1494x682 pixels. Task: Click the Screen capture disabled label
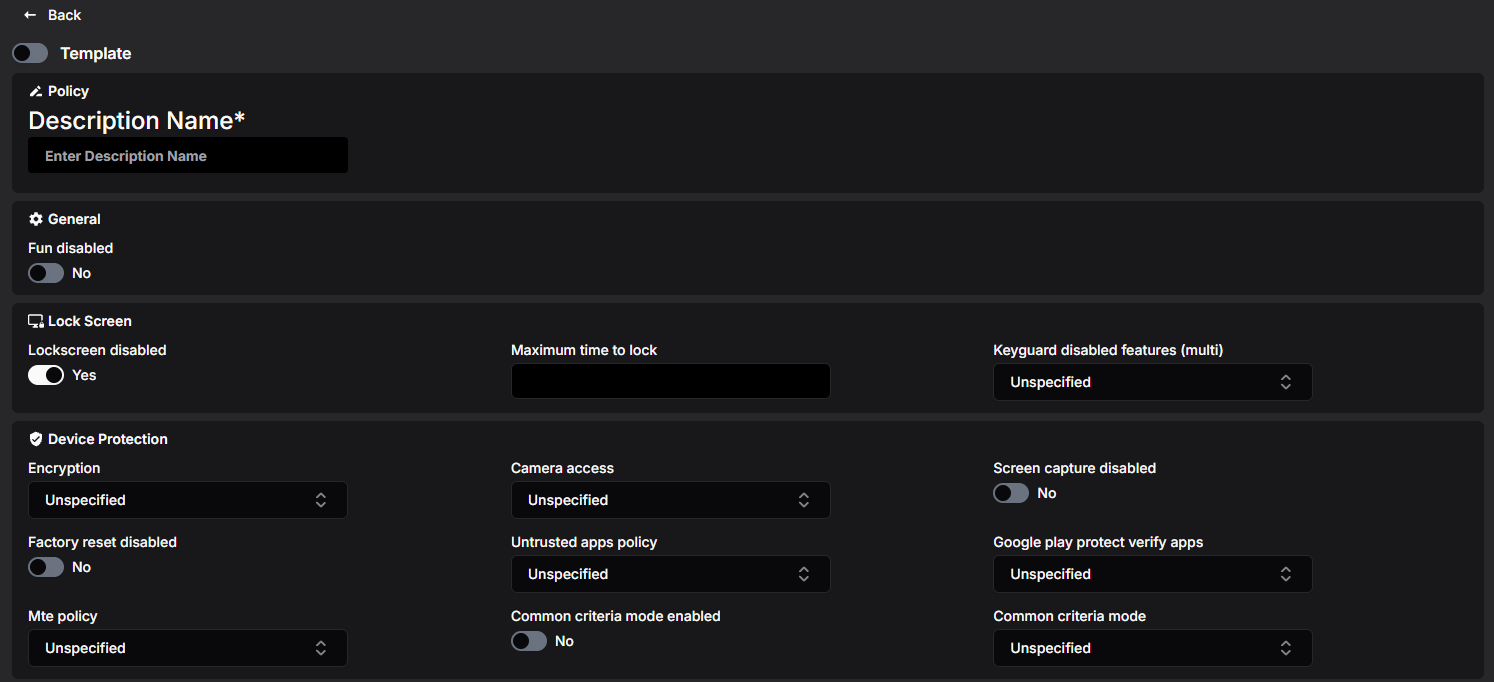pyautogui.click(x=1074, y=468)
